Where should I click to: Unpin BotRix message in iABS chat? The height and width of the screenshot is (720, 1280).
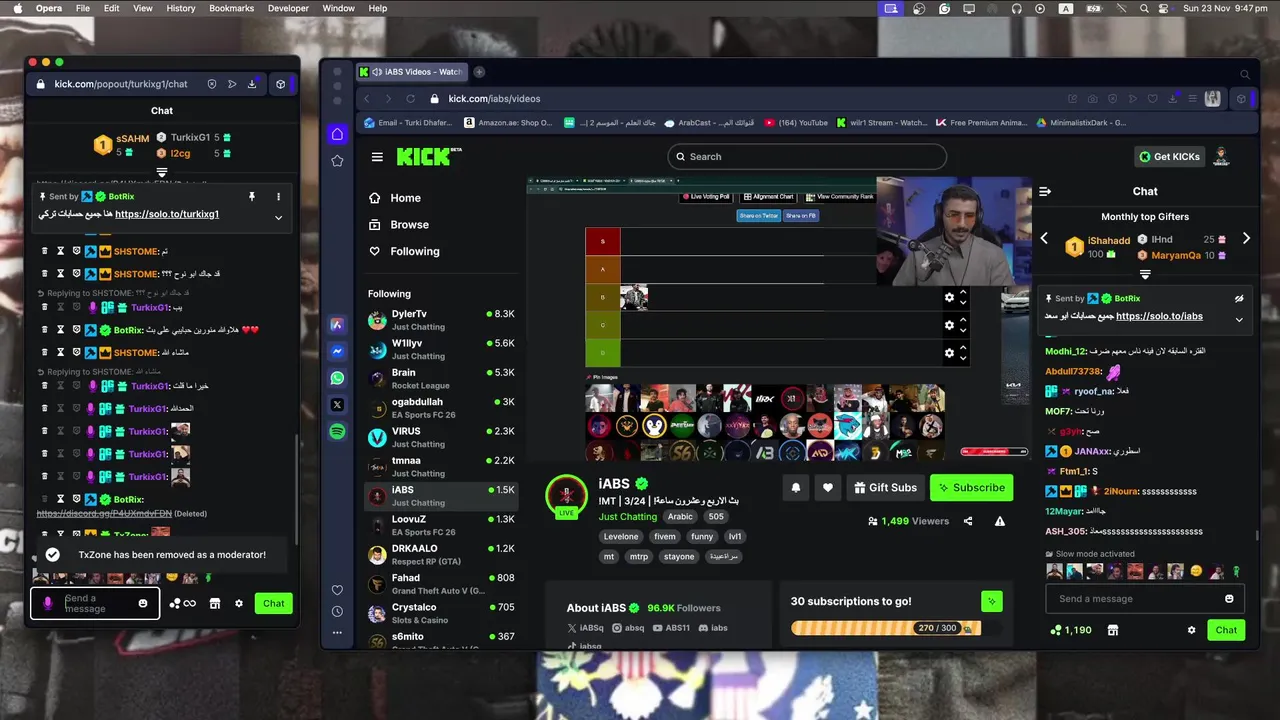(1238, 298)
